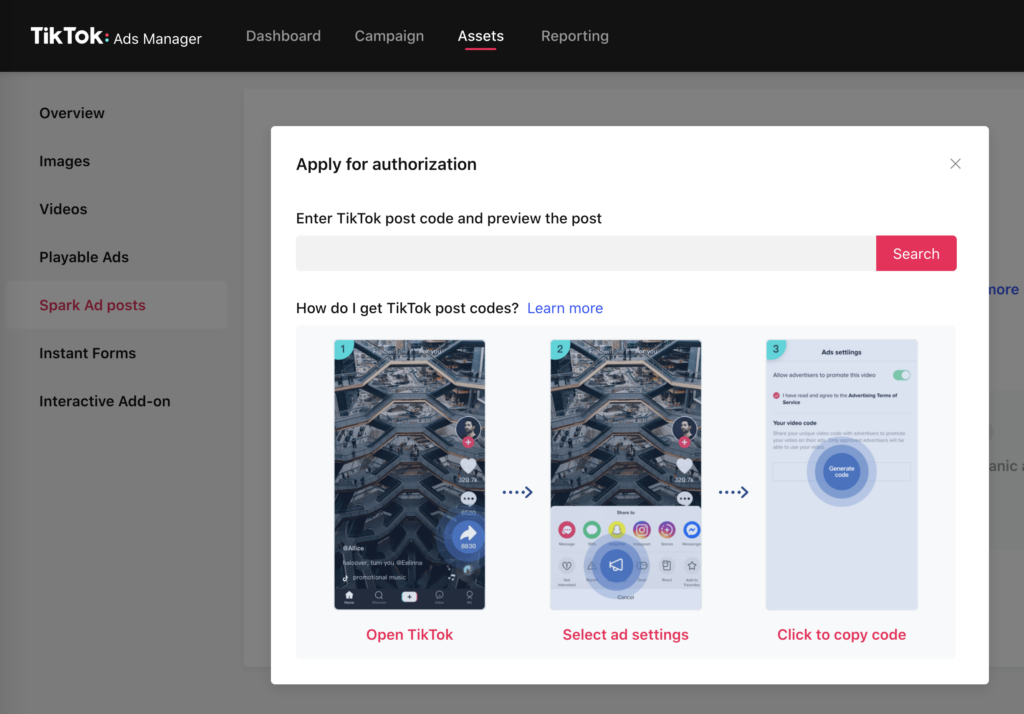The width and height of the screenshot is (1024, 714).
Task: Click the highlighted blue megaphone promote icon
Action: pyautogui.click(x=615, y=565)
